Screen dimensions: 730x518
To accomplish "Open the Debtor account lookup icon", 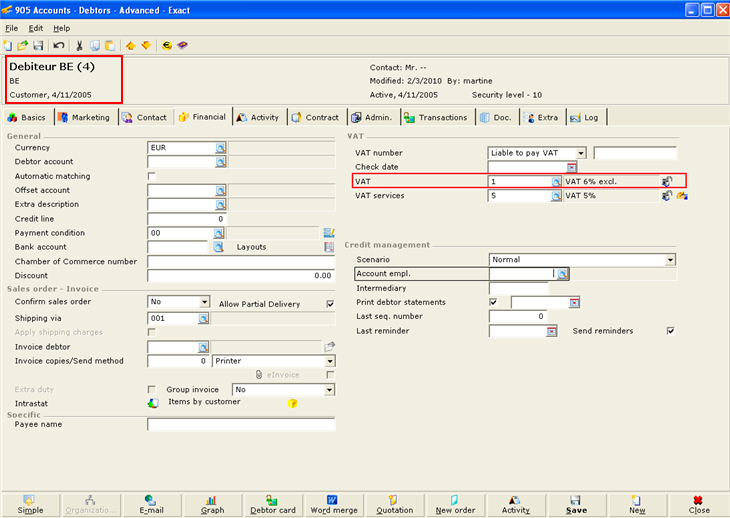I will [221, 162].
